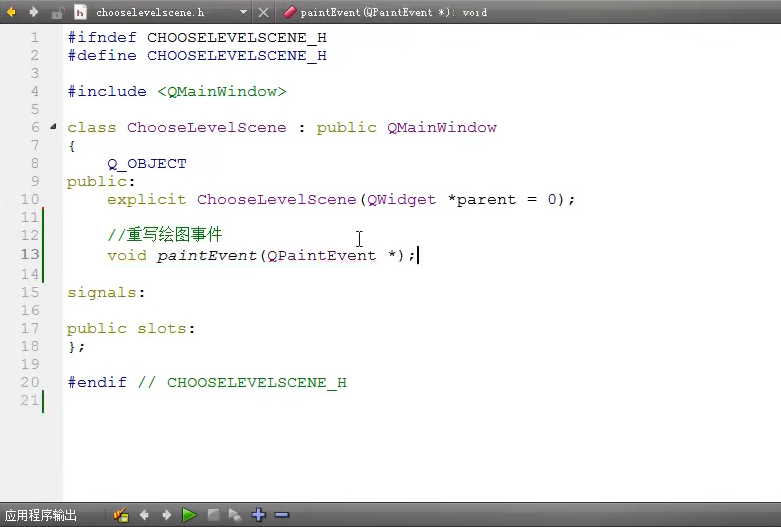
Task: Open the paintEvent symbol selector
Action: 393,12
